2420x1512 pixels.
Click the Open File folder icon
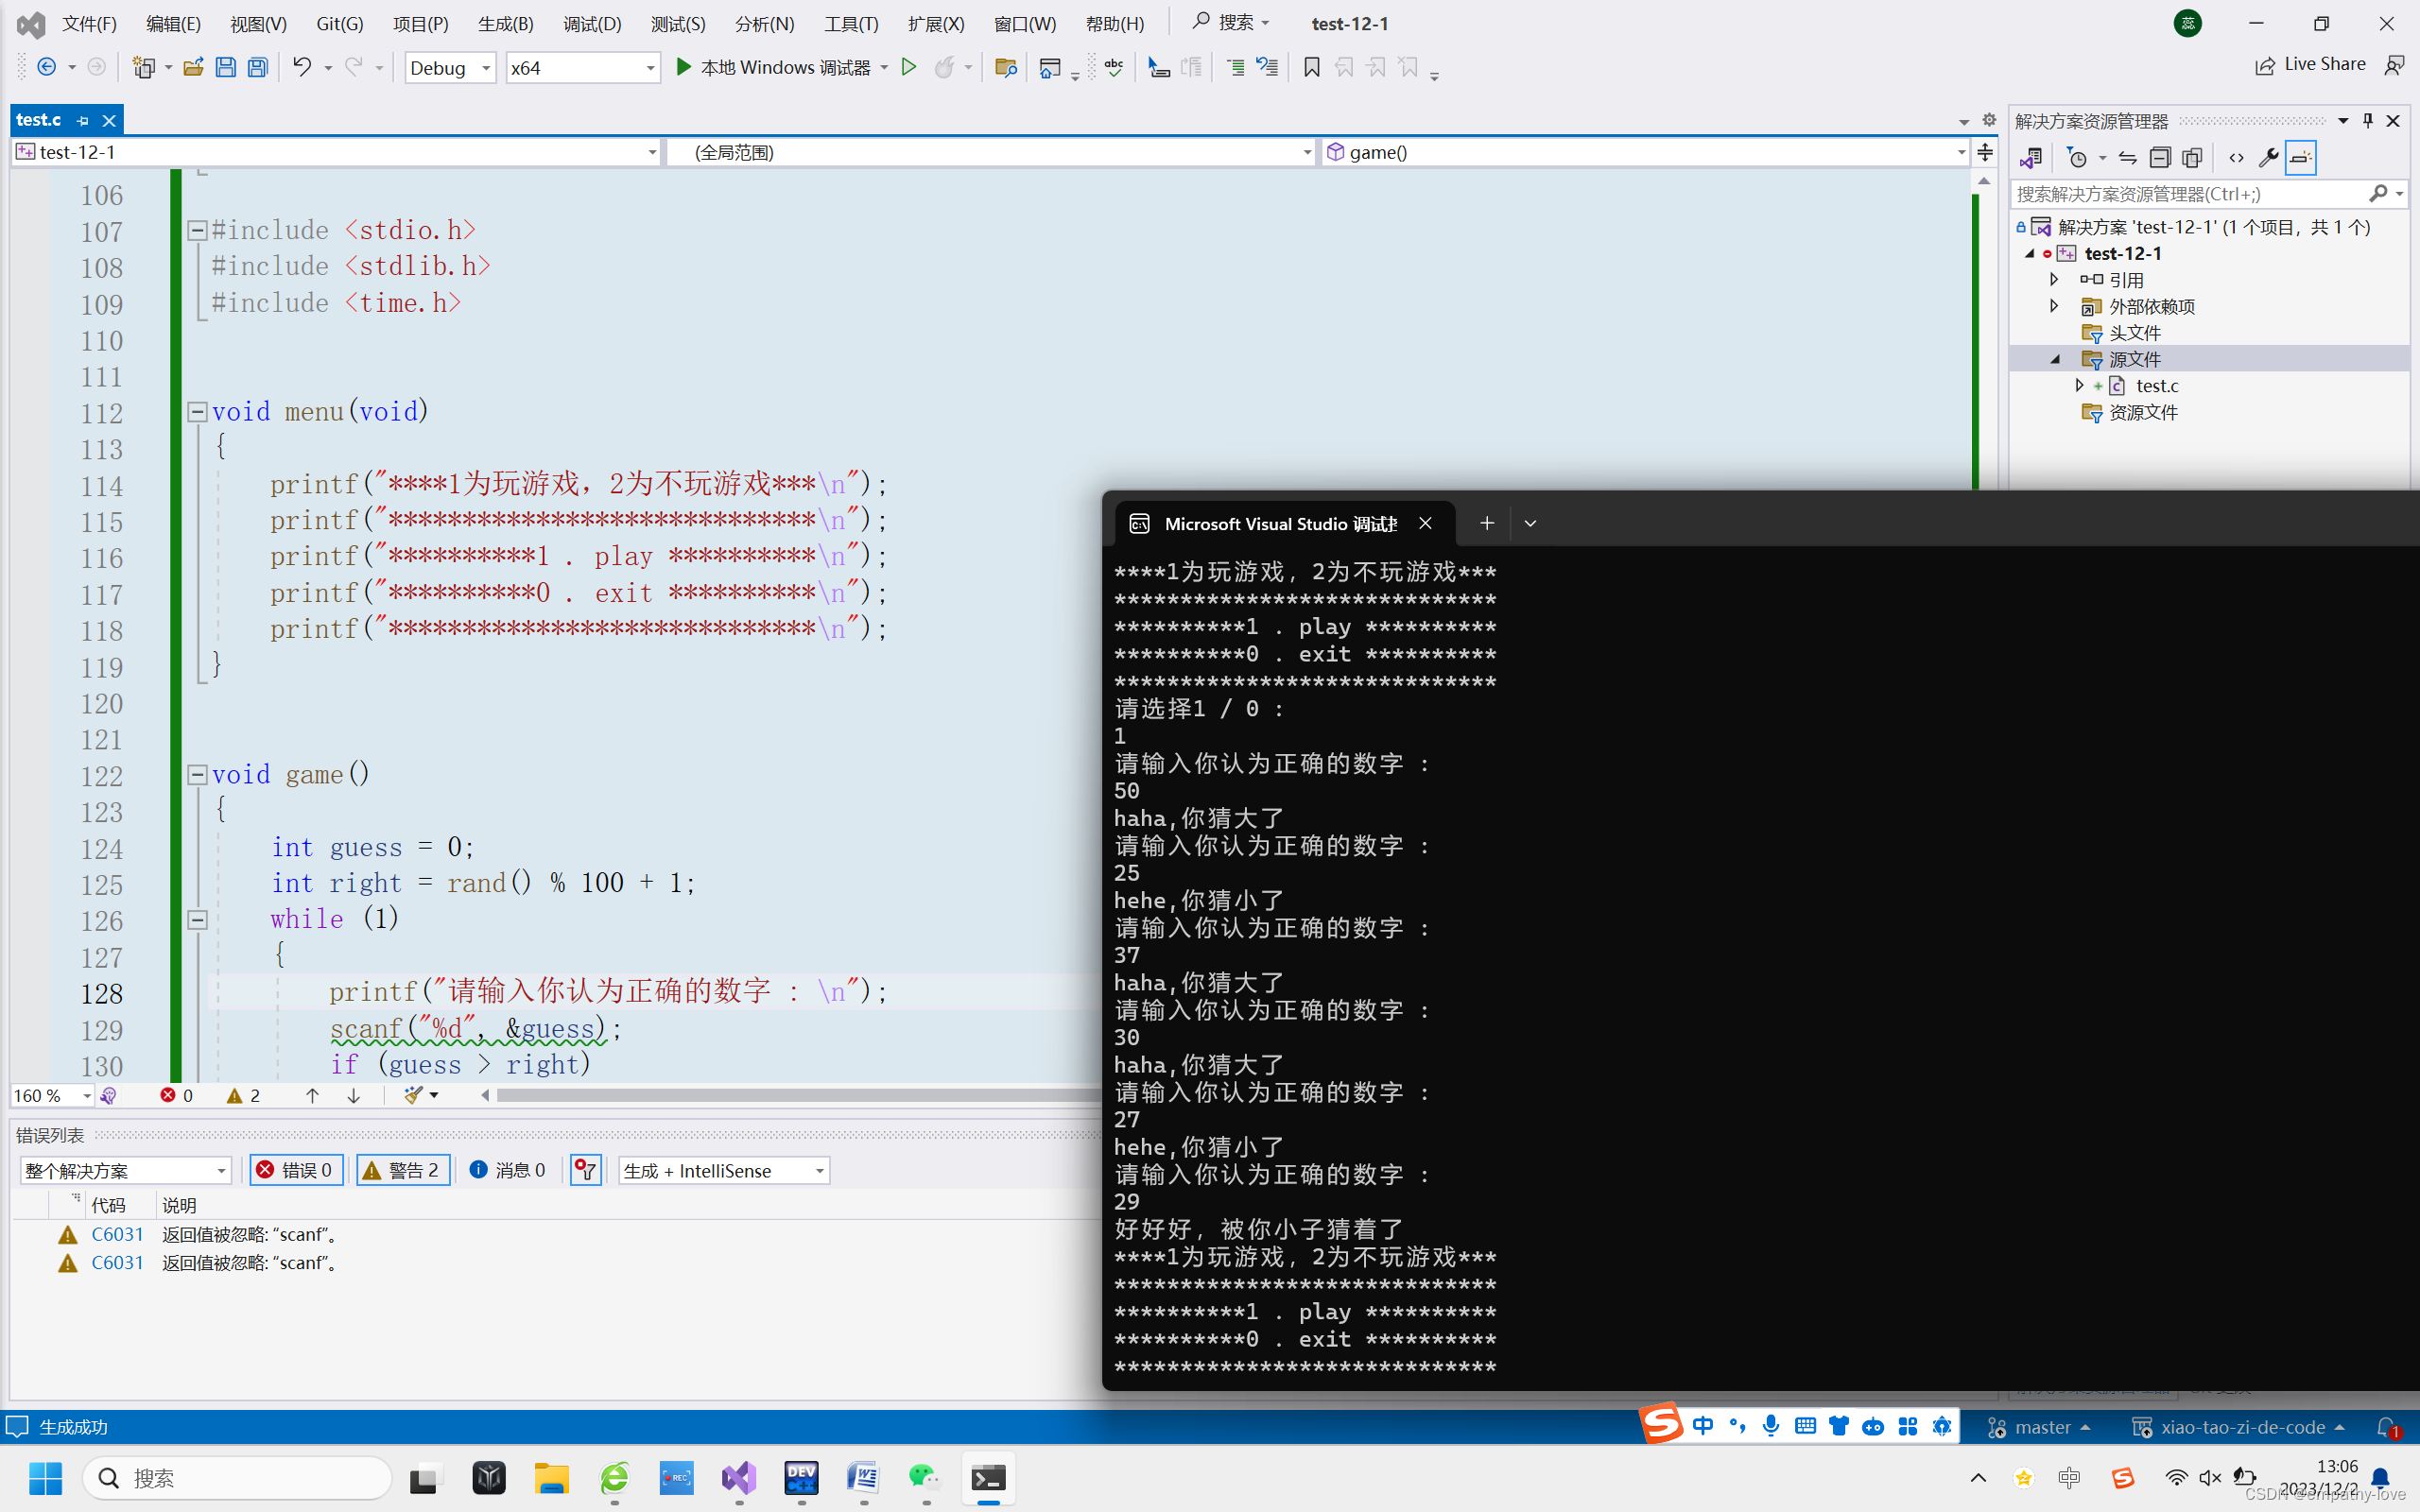pyautogui.click(x=193, y=67)
